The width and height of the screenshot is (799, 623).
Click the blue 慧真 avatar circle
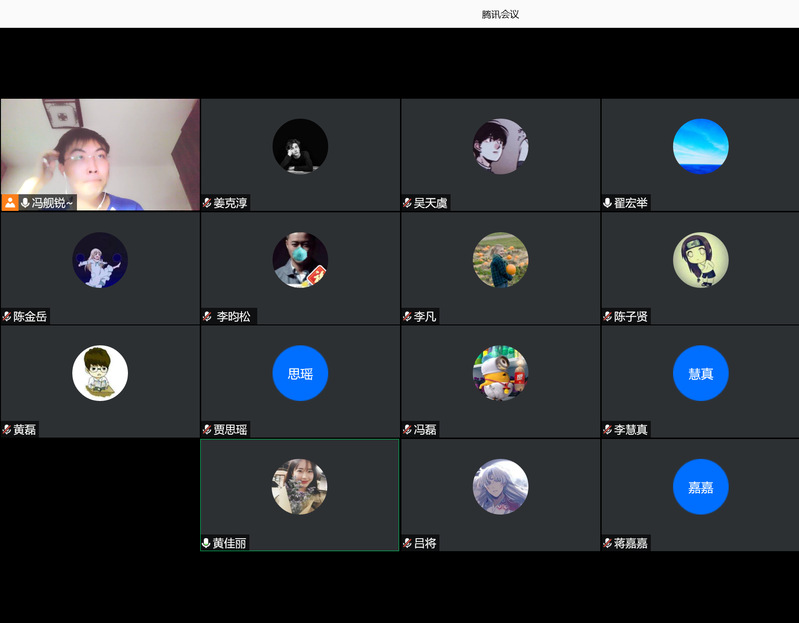tap(700, 373)
